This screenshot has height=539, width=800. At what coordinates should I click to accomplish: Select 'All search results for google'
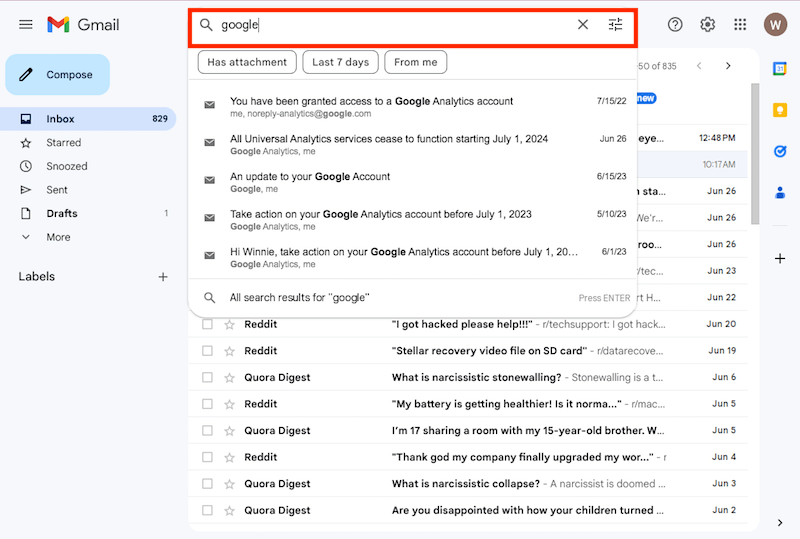413,298
